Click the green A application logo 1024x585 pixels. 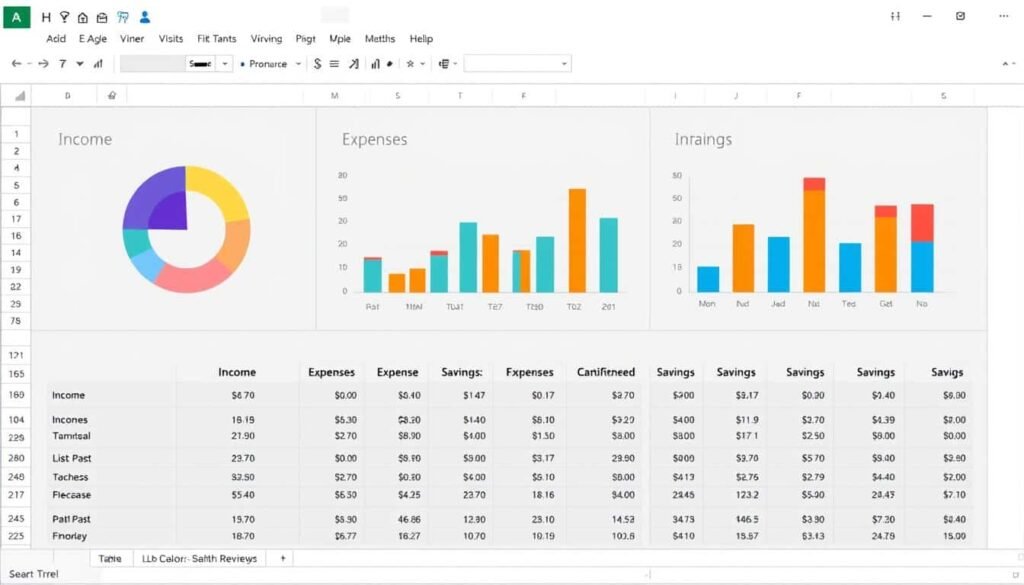pyautogui.click(x=16, y=17)
